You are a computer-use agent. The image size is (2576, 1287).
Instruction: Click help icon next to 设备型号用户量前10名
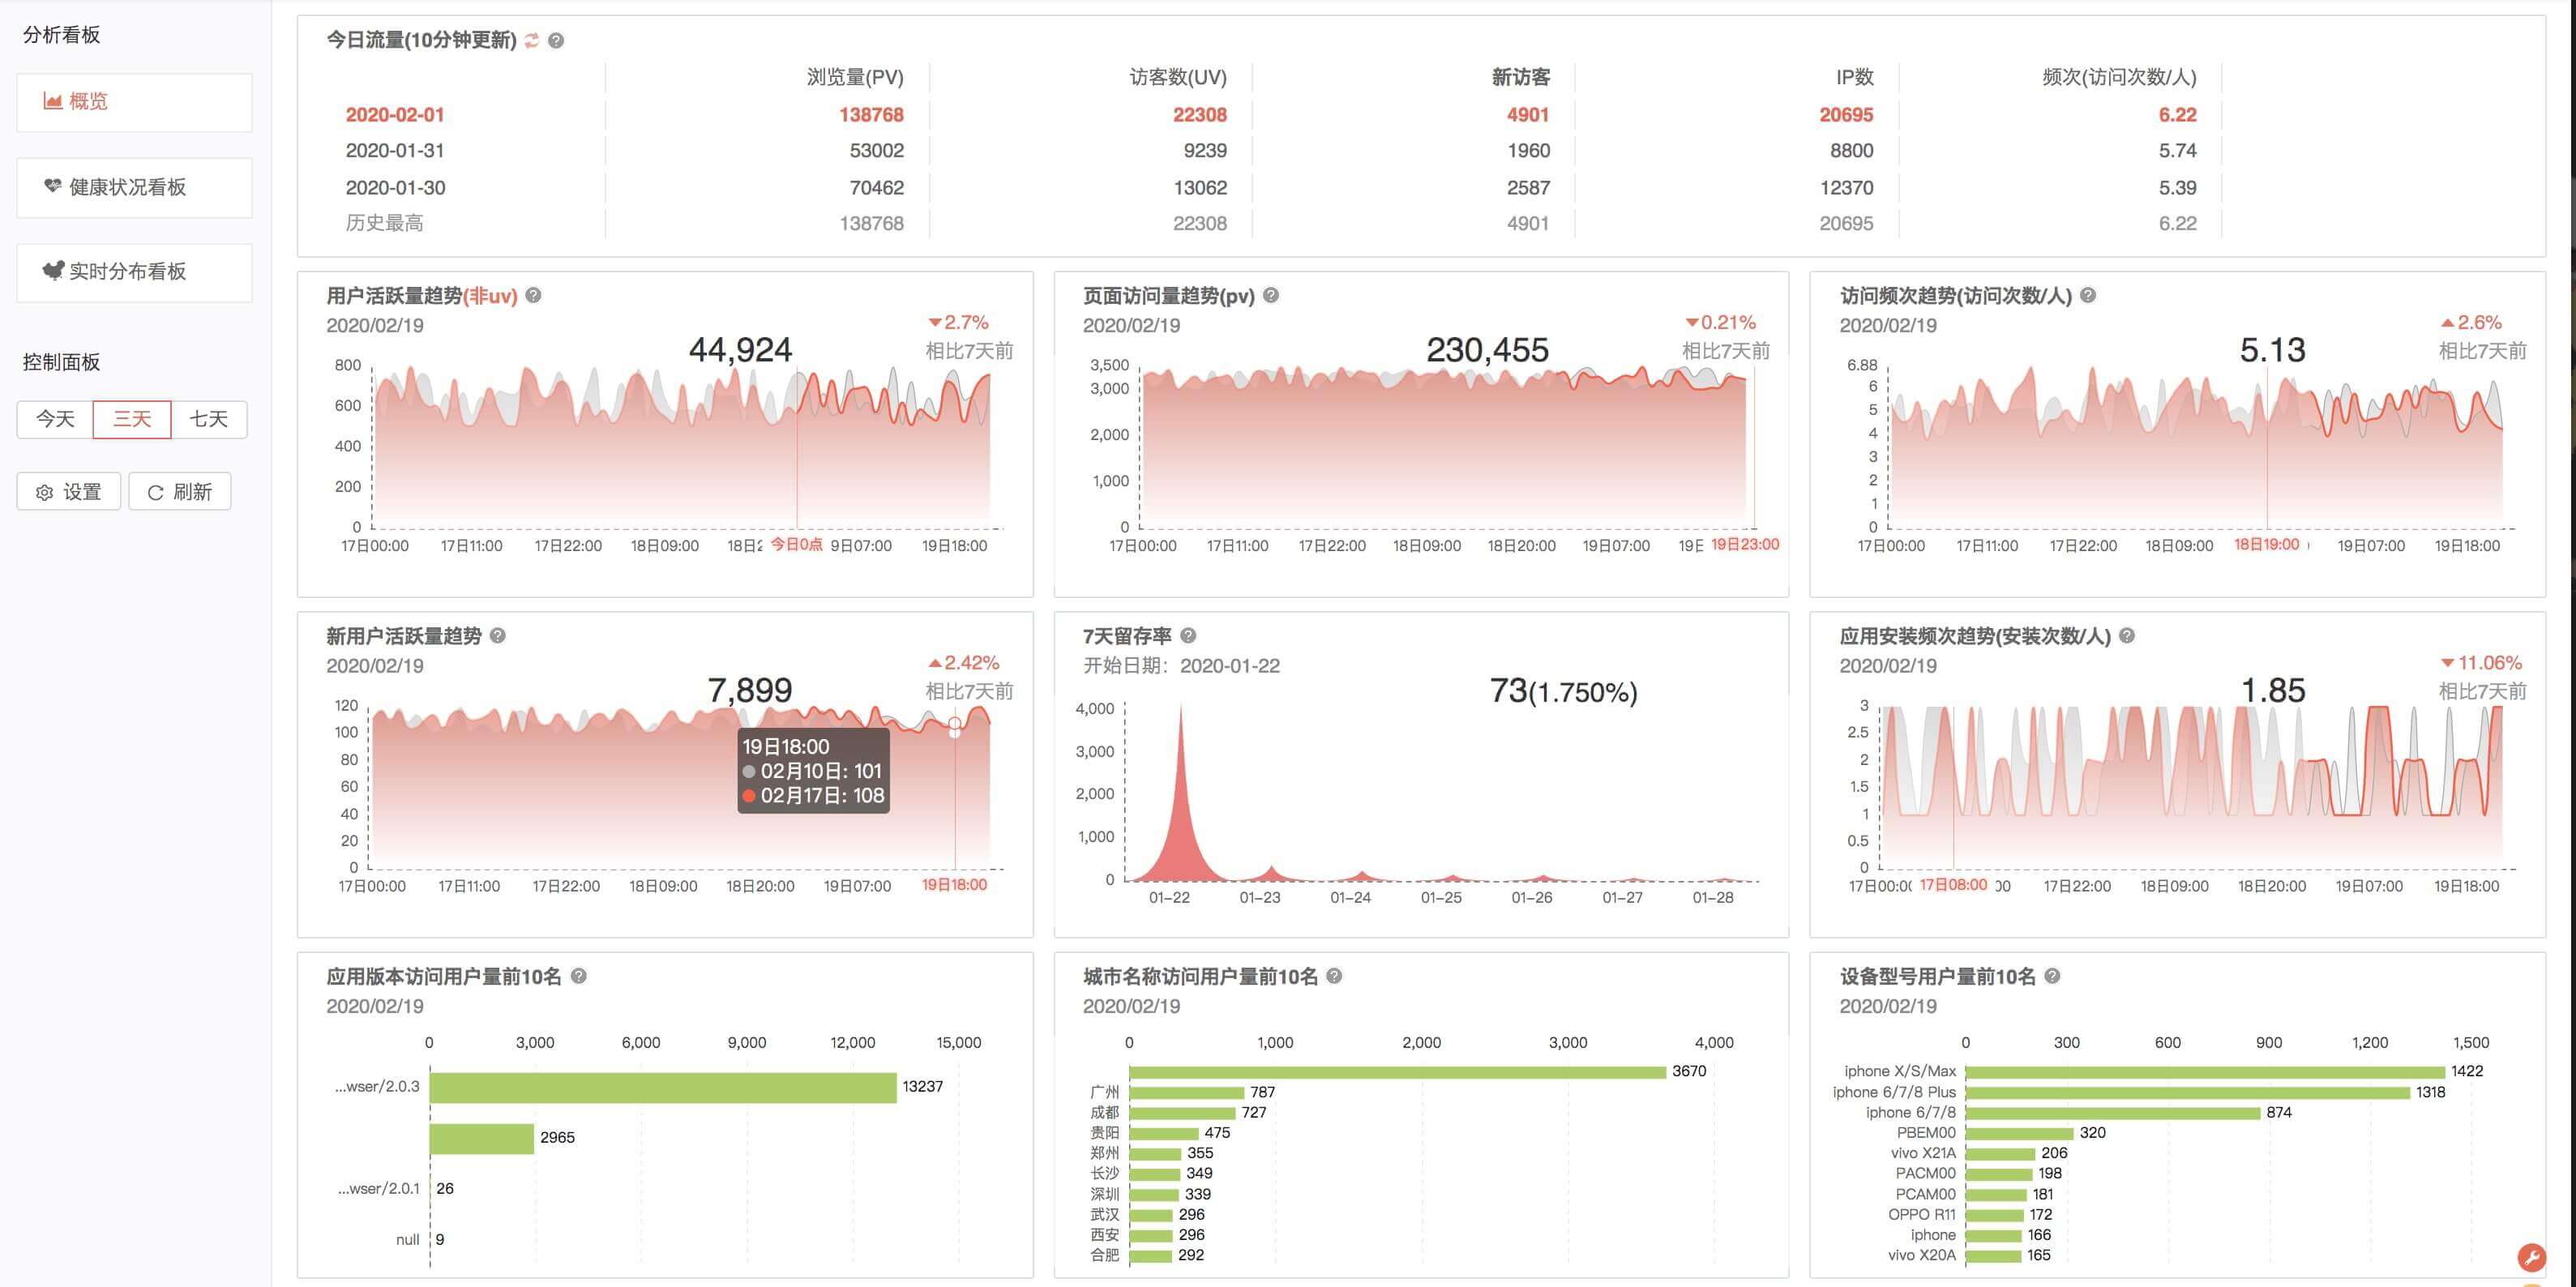coord(2052,976)
